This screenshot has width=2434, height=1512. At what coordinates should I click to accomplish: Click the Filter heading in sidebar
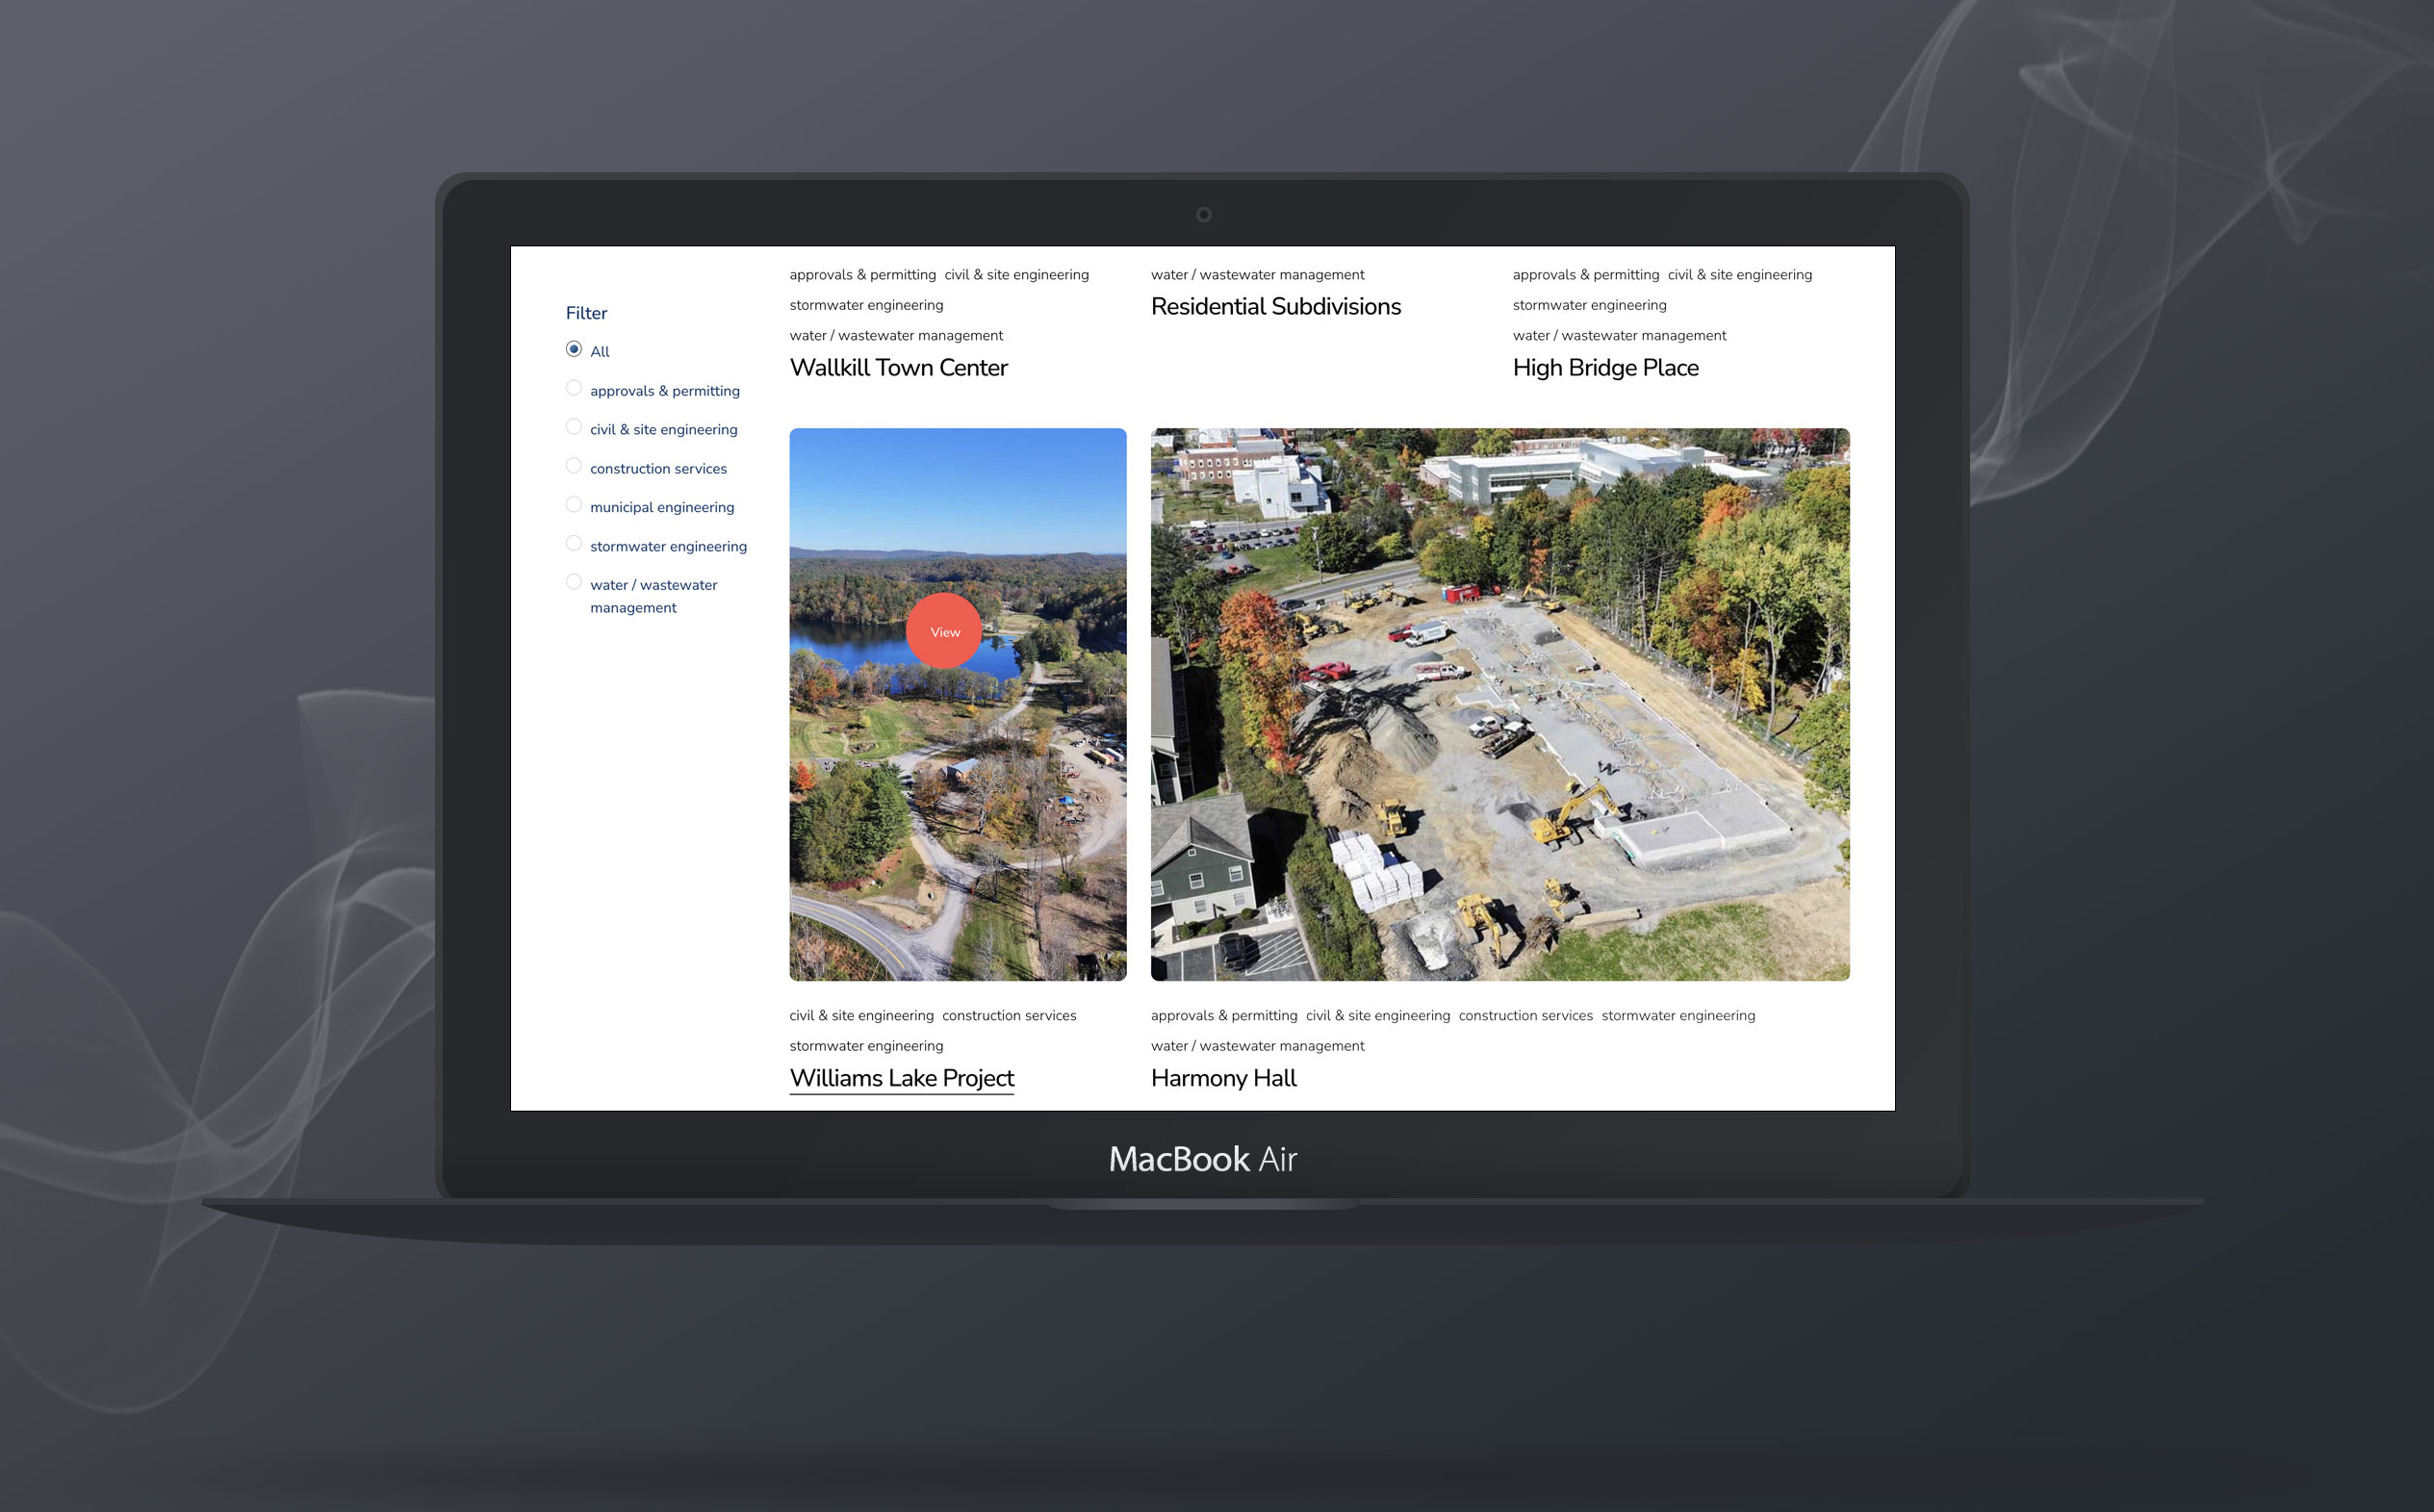tap(587, 313)
